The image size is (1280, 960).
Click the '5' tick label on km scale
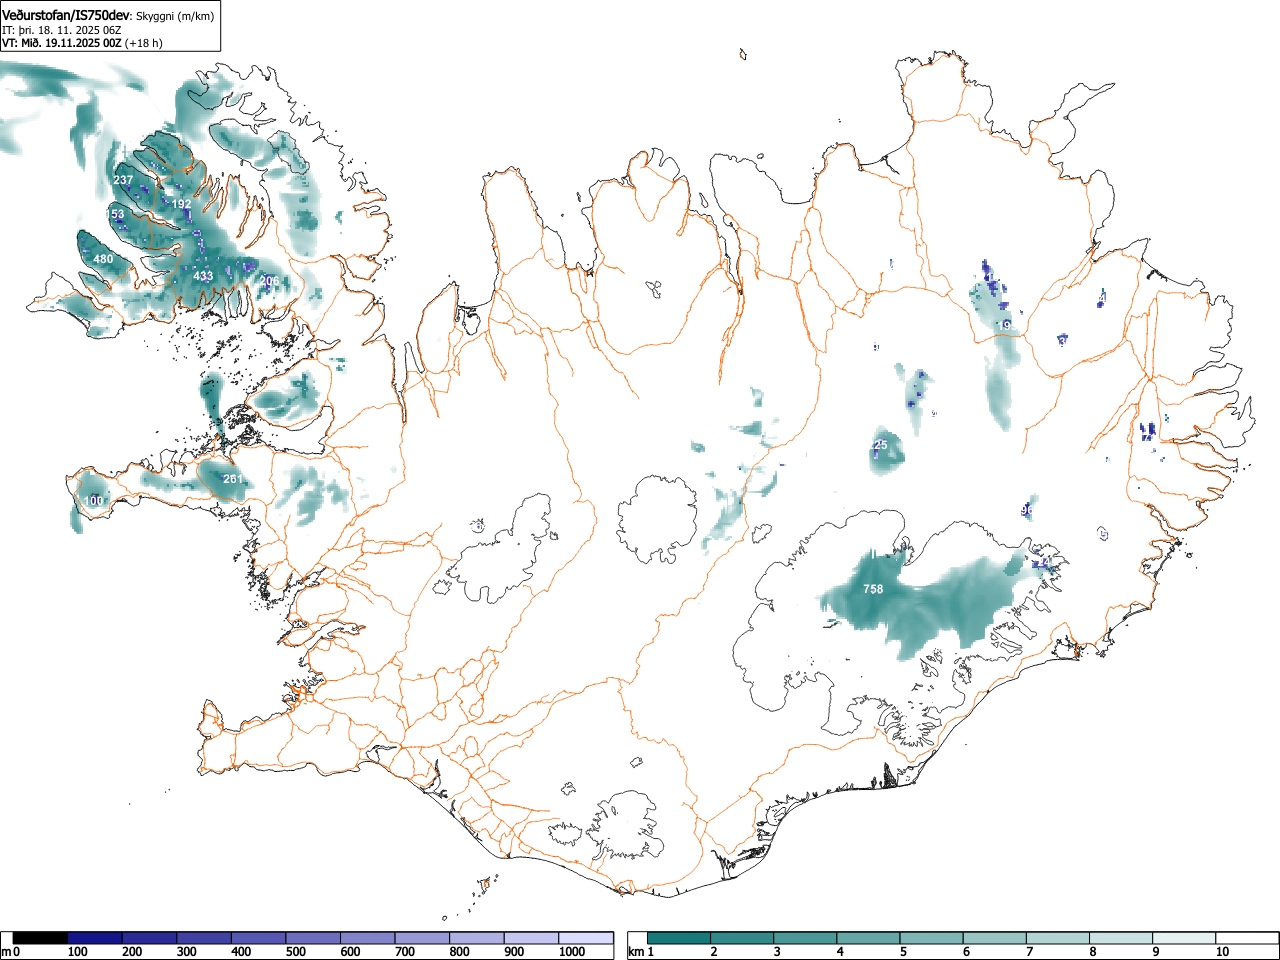903,952
